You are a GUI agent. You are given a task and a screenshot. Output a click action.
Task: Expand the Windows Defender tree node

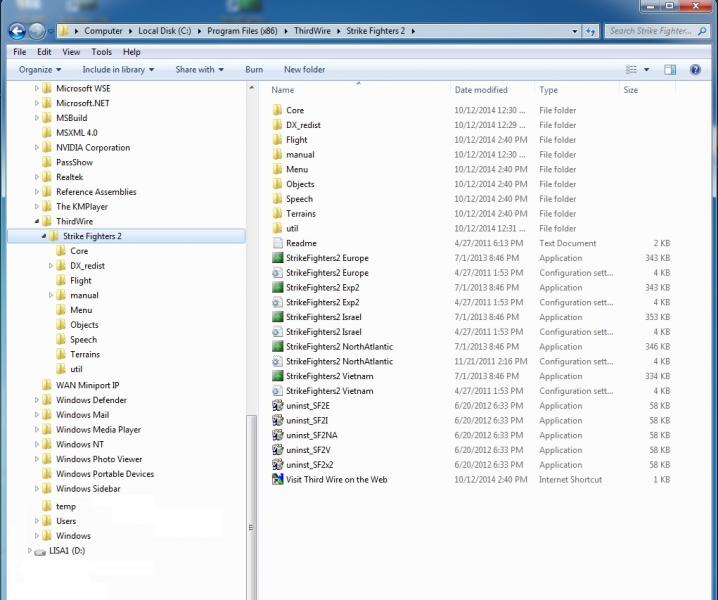(37, 400)
